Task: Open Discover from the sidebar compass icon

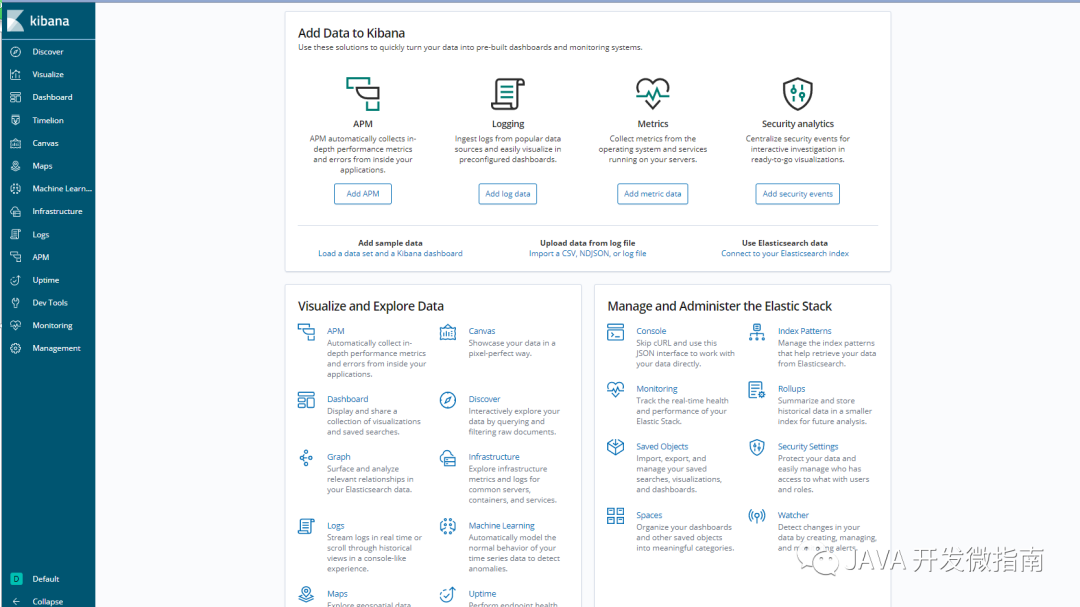Action: click(16, 52)
